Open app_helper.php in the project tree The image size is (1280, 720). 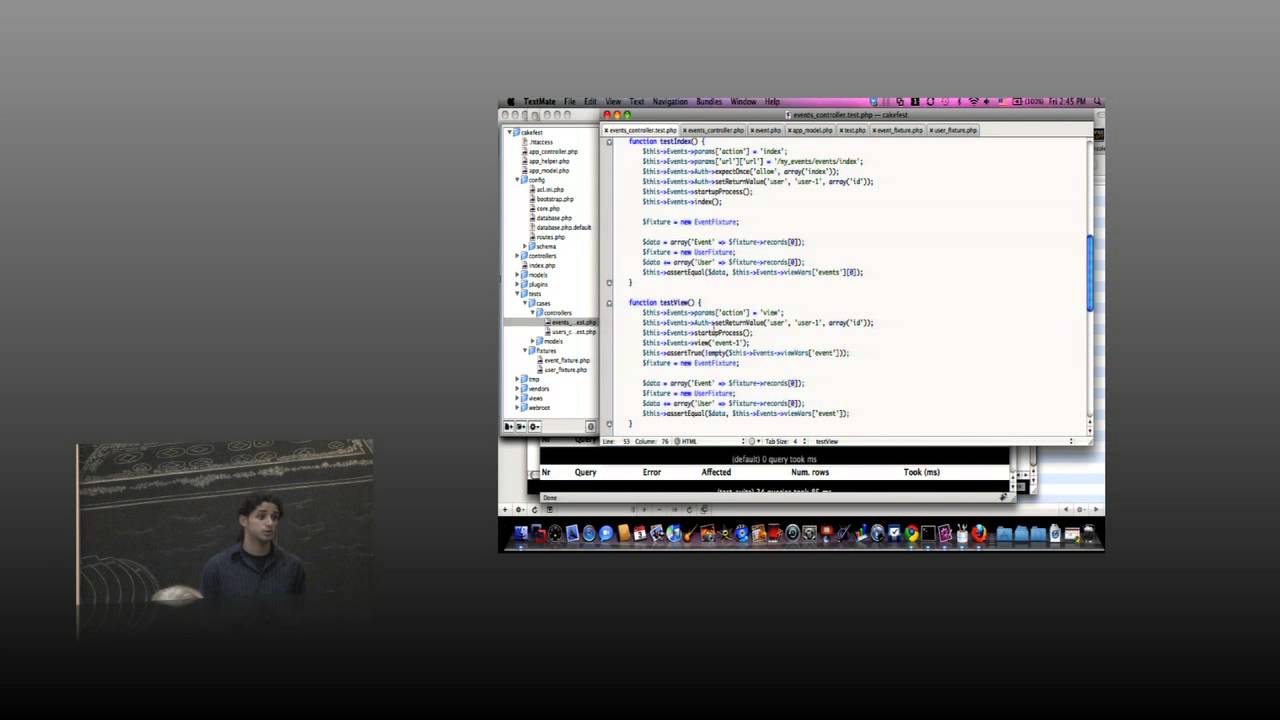coord(548,161)
